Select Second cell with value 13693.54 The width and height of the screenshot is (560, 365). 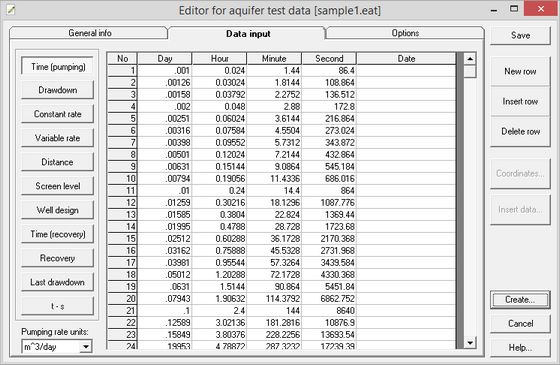[329, 335]
